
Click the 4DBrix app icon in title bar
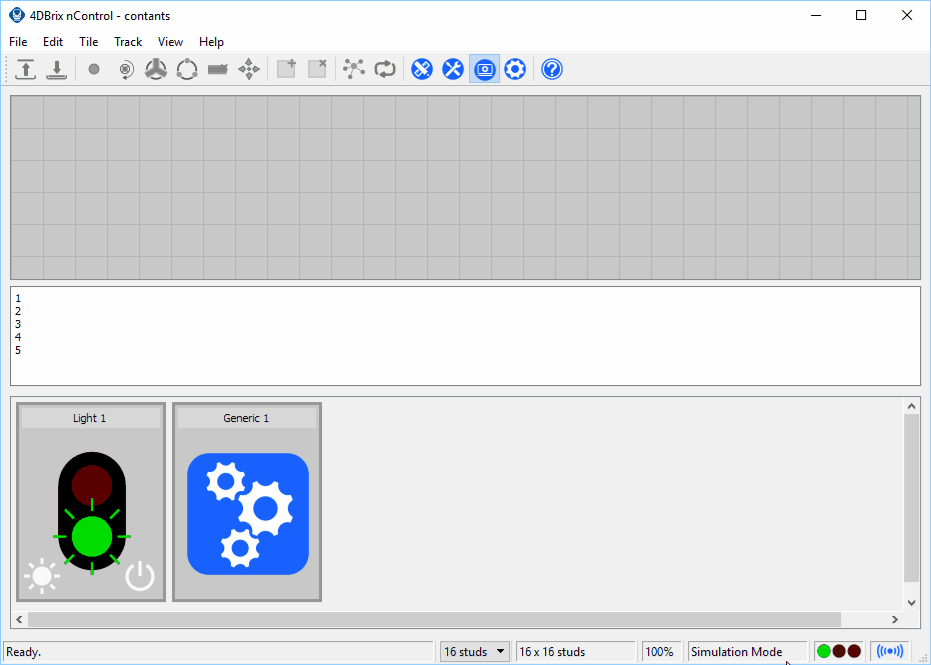click(17, 15)
